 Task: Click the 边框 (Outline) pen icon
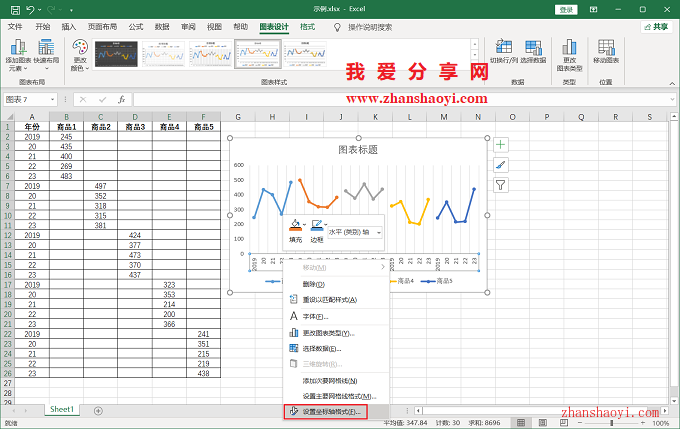tap(317, 226)
